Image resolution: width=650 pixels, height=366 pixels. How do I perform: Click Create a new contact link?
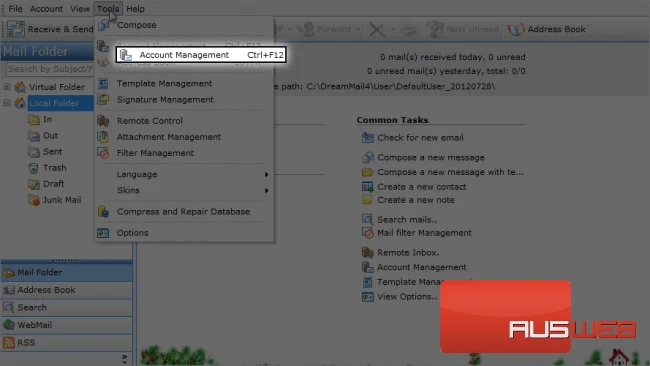pyautogui.click(x=422, y=187)
